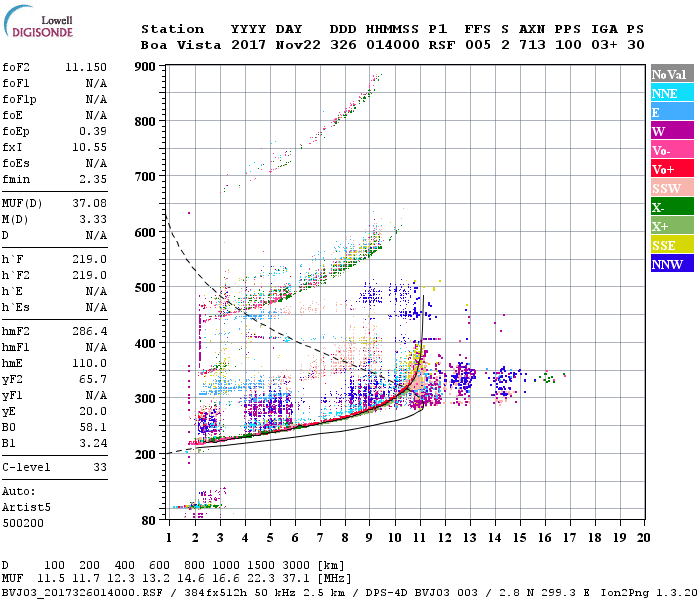700x600 pixels.
Task: Select the Vo- pink legend swatch
Action: (672, 150)
